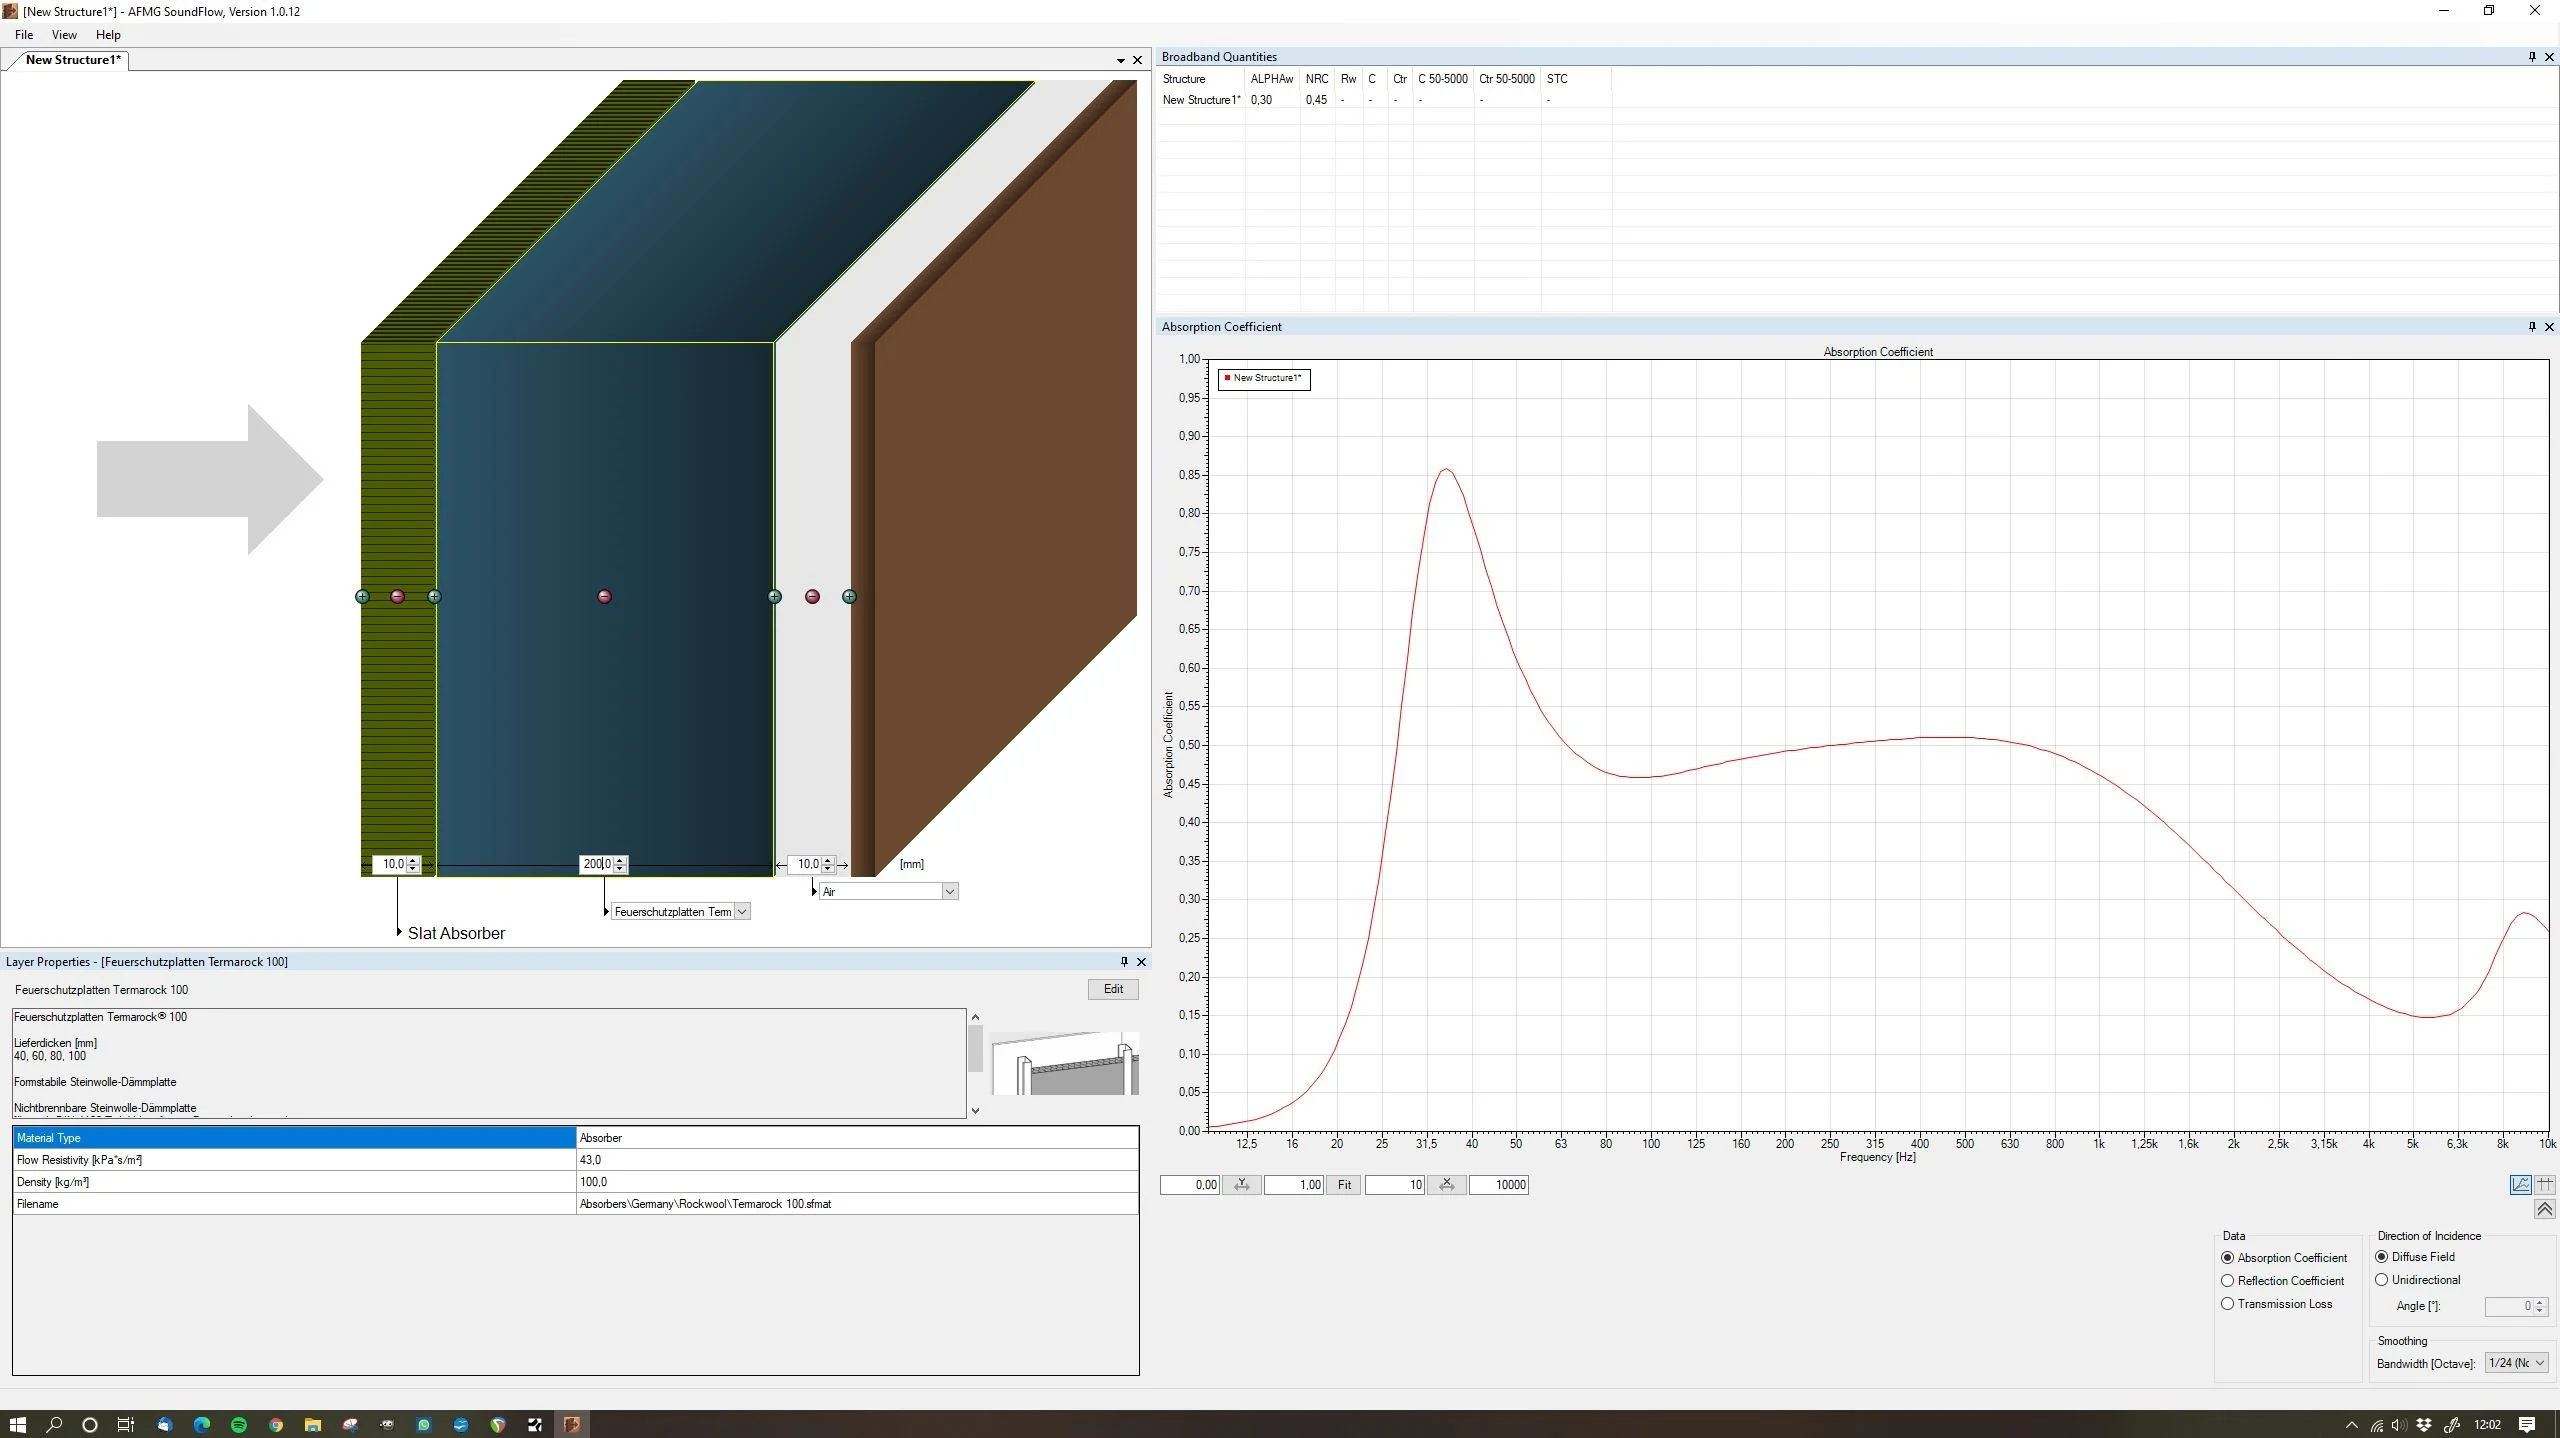Open the File menu
Screen dimensions: 2560x1438
tap(24, 35)
